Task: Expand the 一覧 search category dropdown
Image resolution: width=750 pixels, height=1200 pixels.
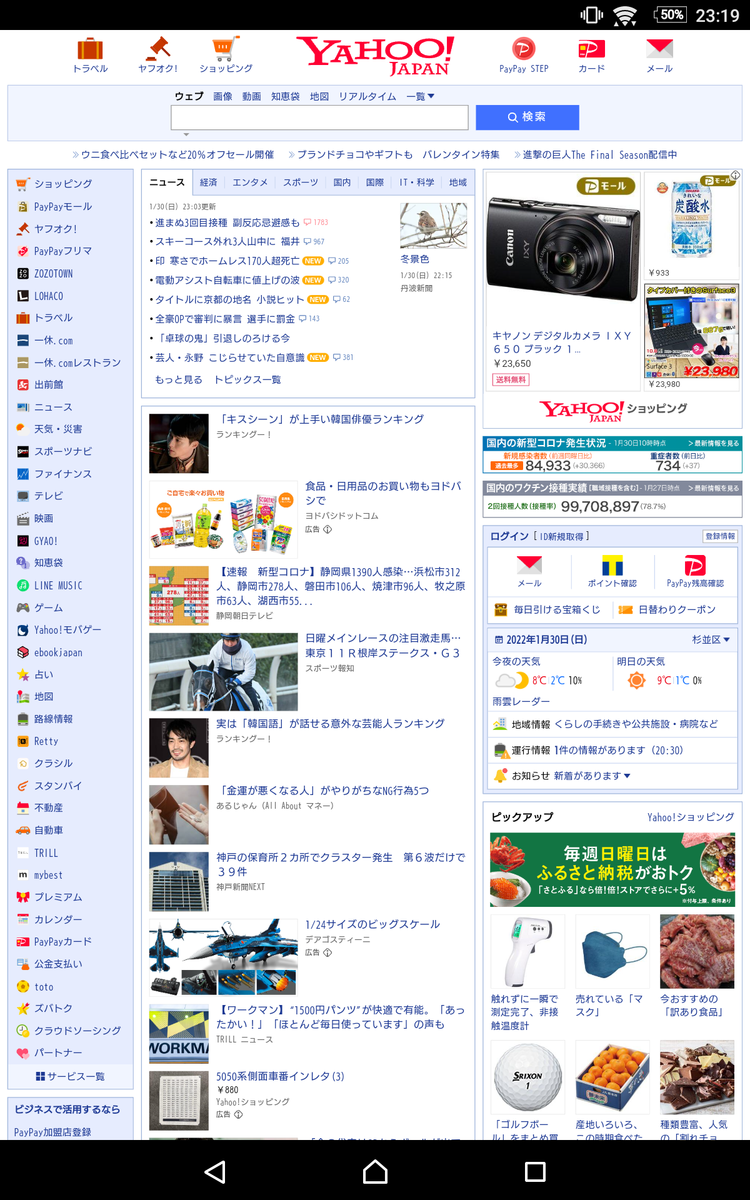Action: [420, 96]
